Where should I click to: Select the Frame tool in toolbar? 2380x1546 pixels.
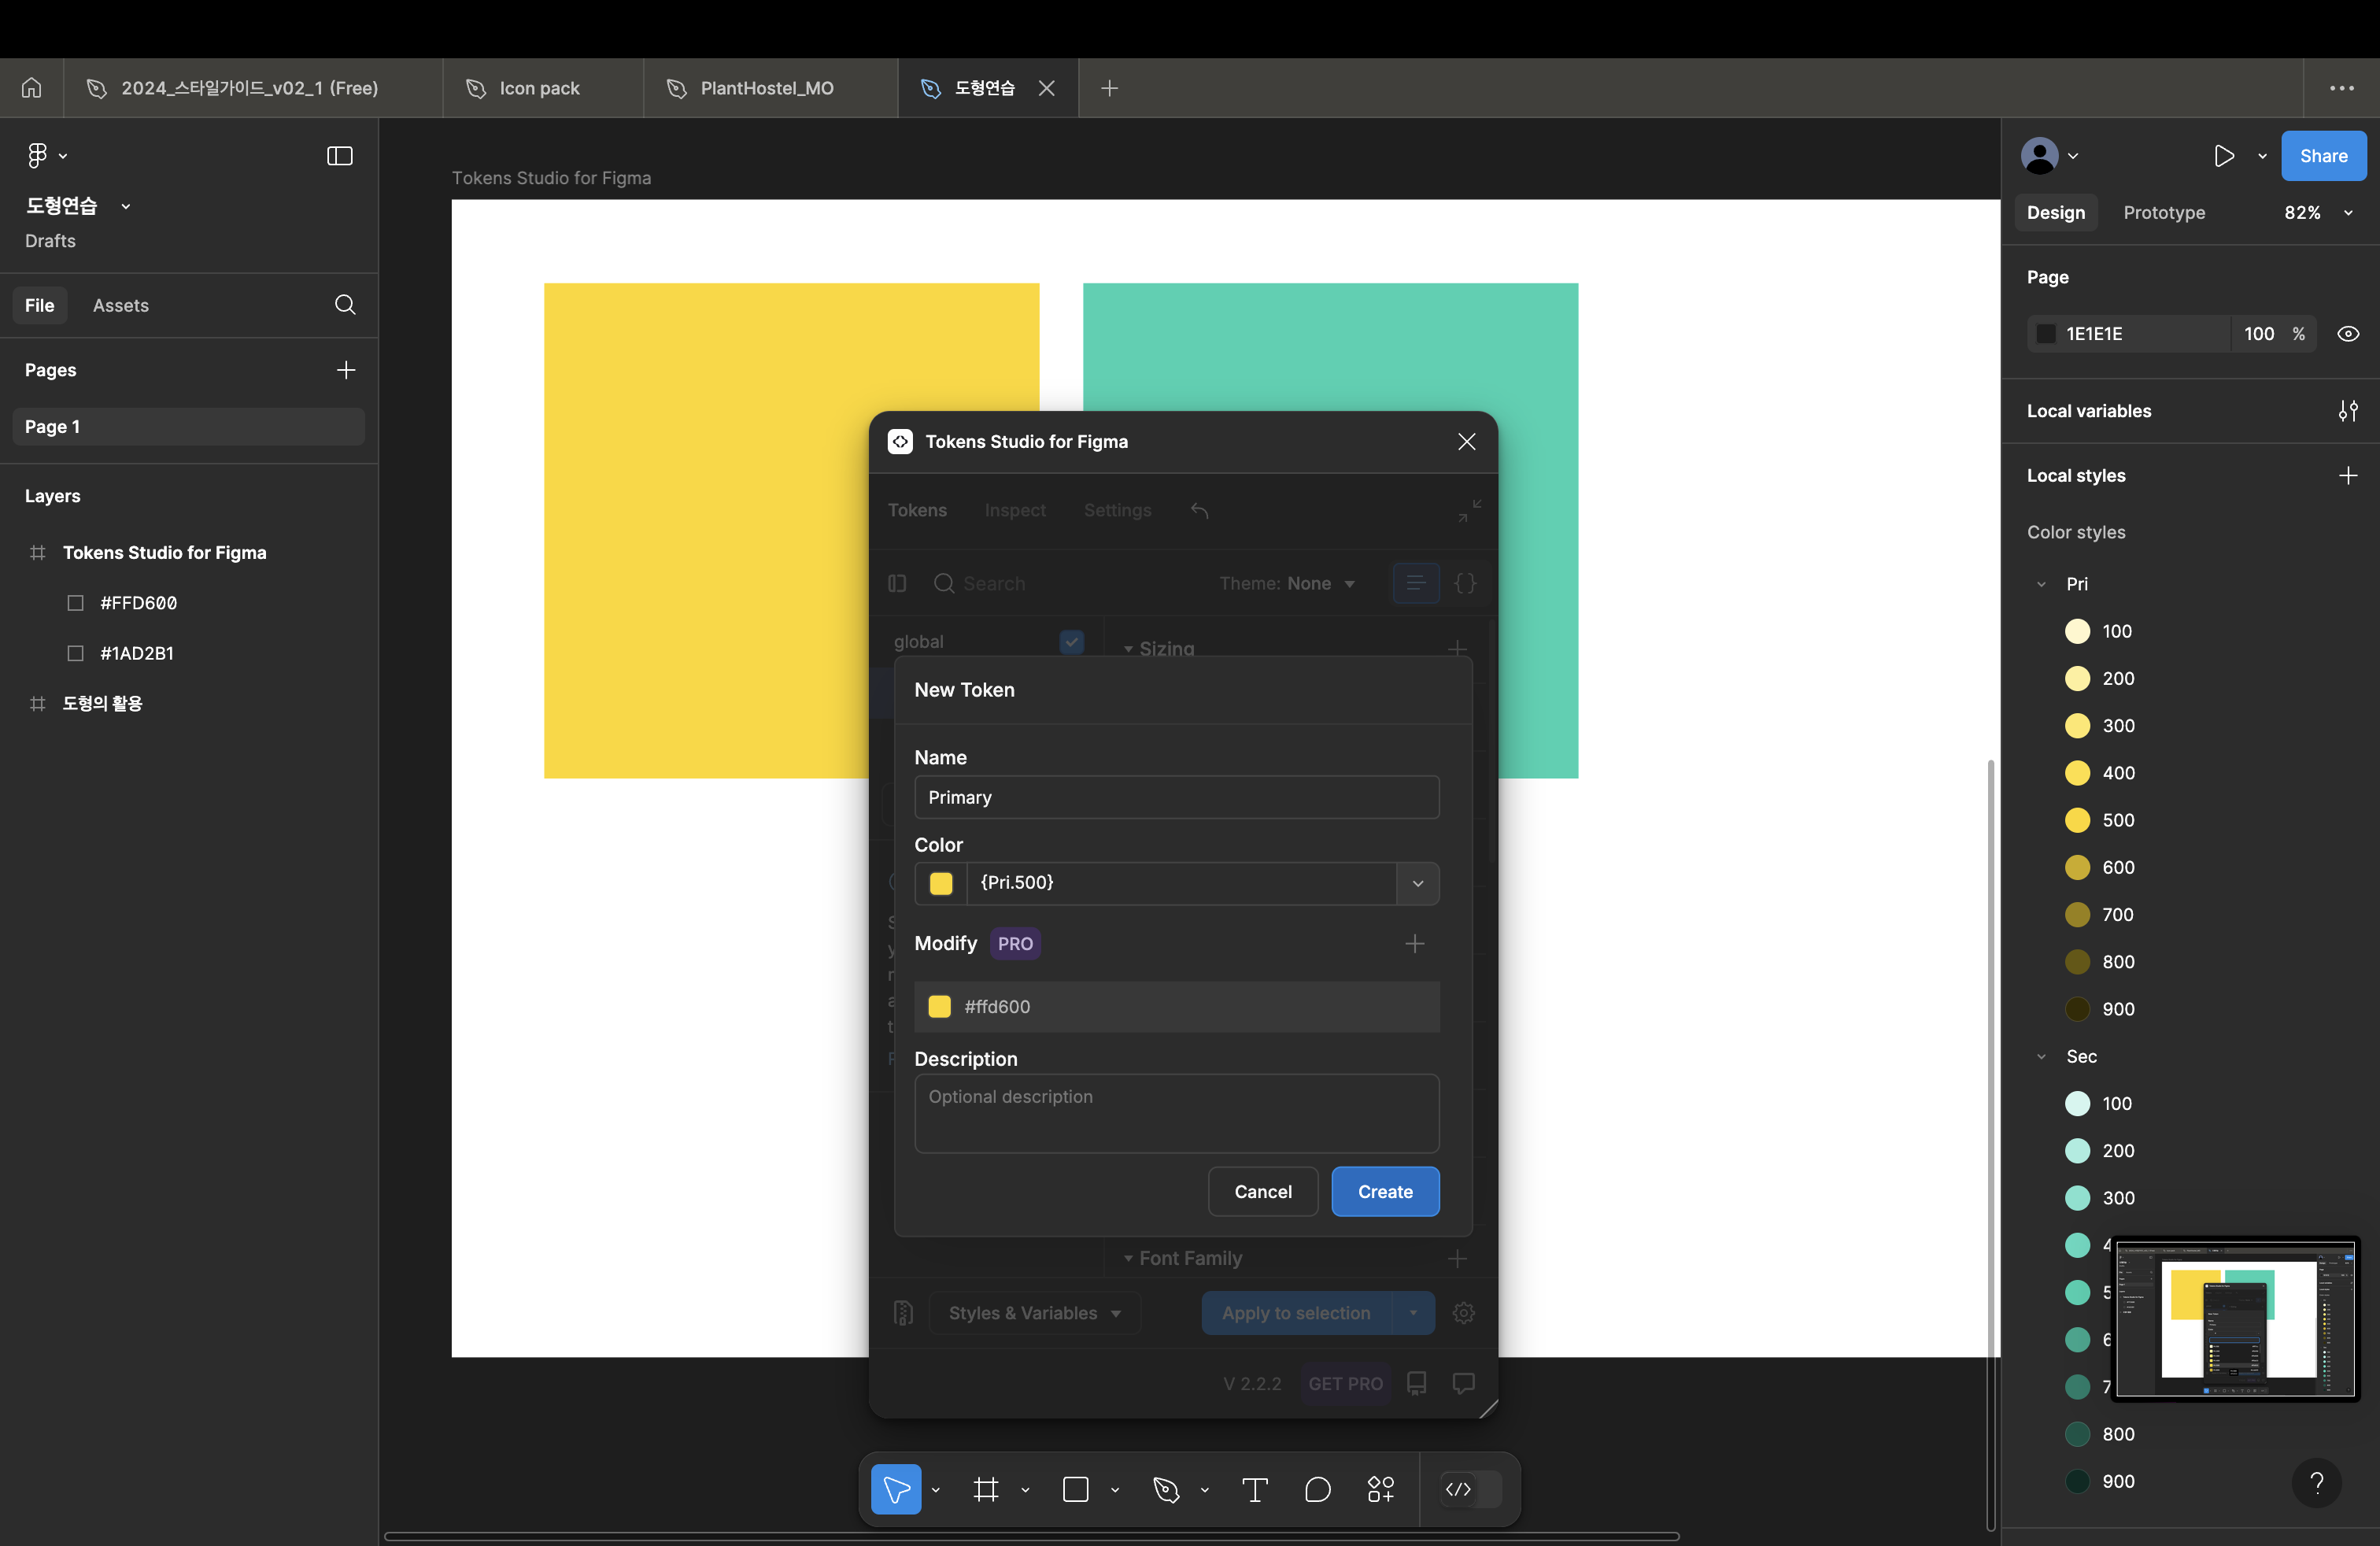(x=986, y=1489)
